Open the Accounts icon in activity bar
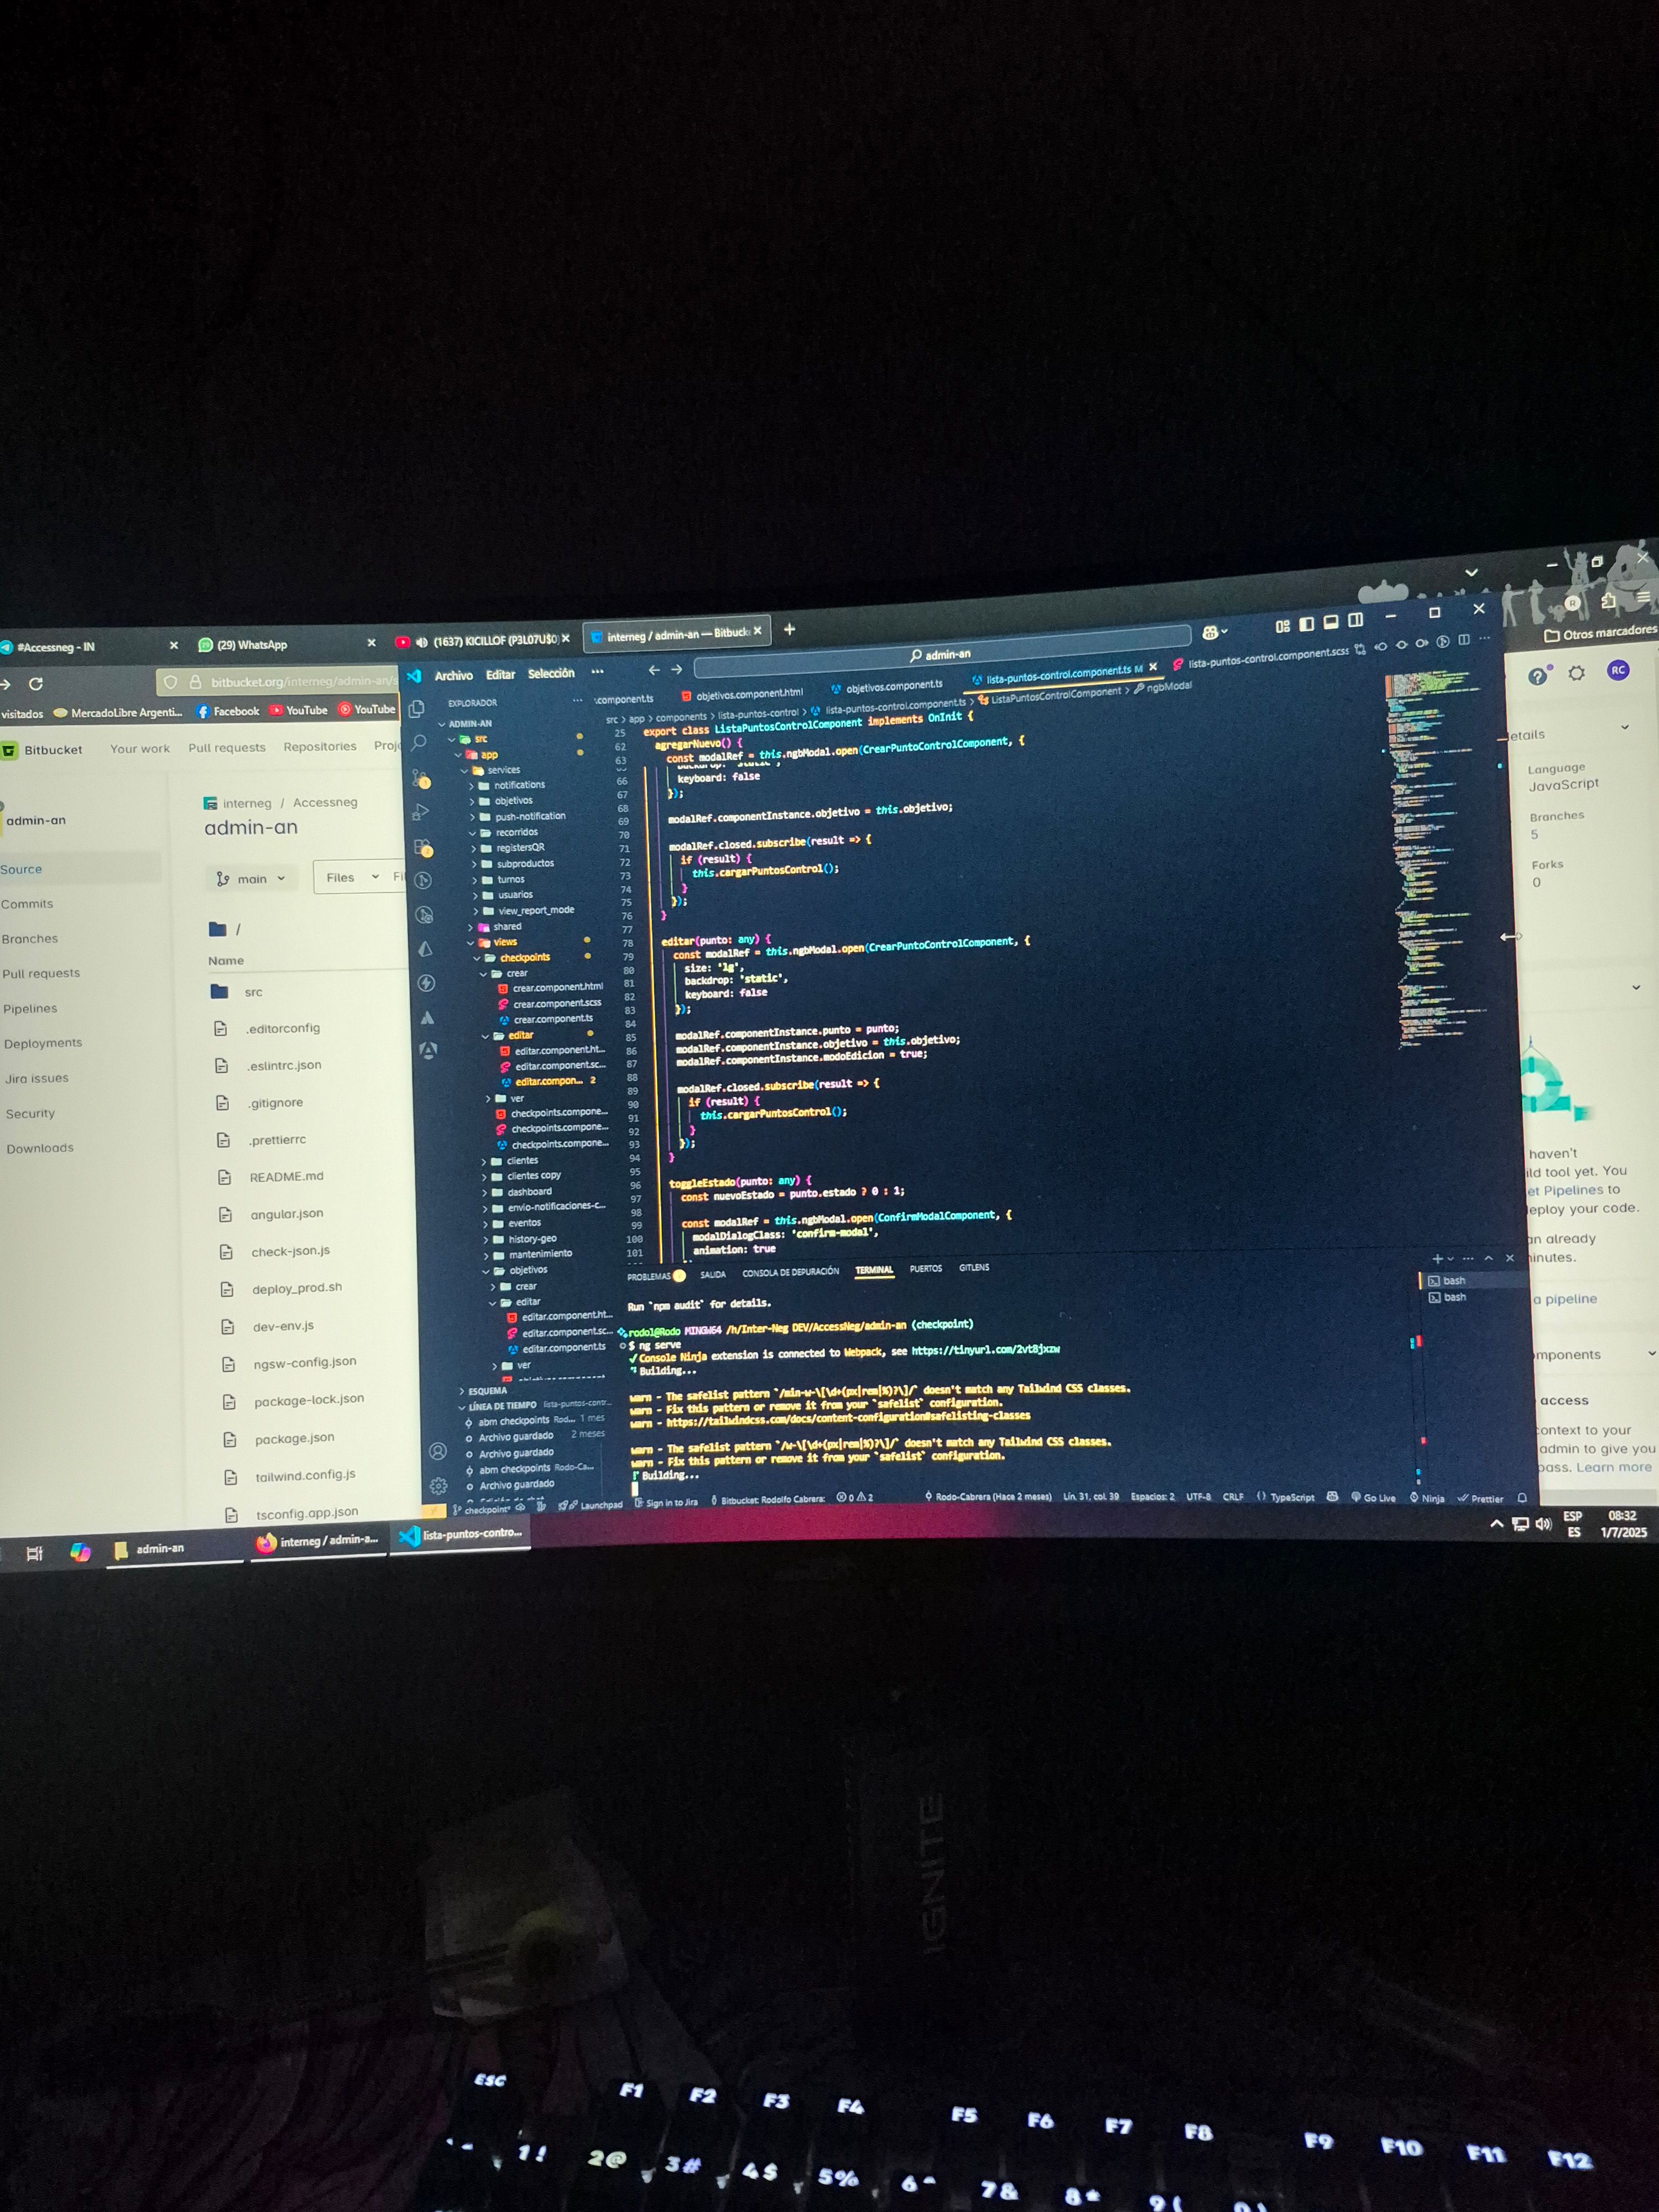1659x2212 pixels. [437, 1451]
